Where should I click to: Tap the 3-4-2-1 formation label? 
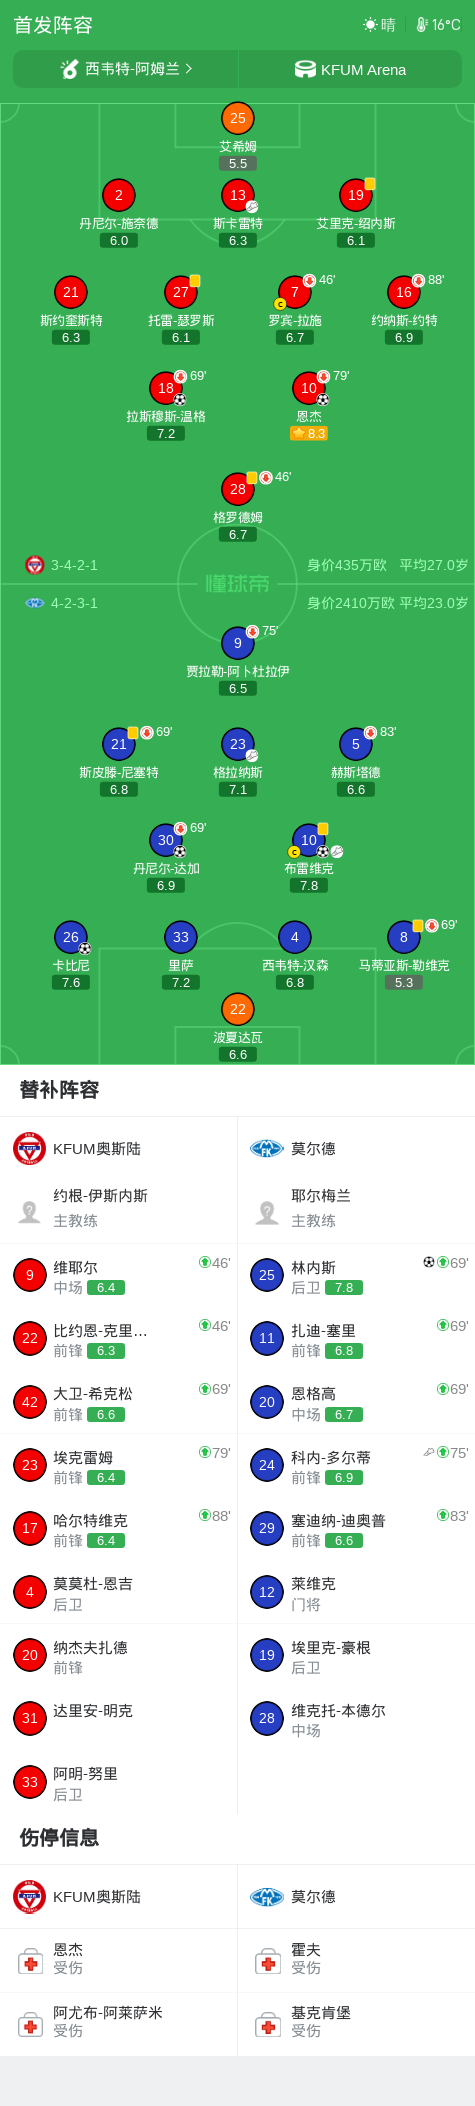74,565
